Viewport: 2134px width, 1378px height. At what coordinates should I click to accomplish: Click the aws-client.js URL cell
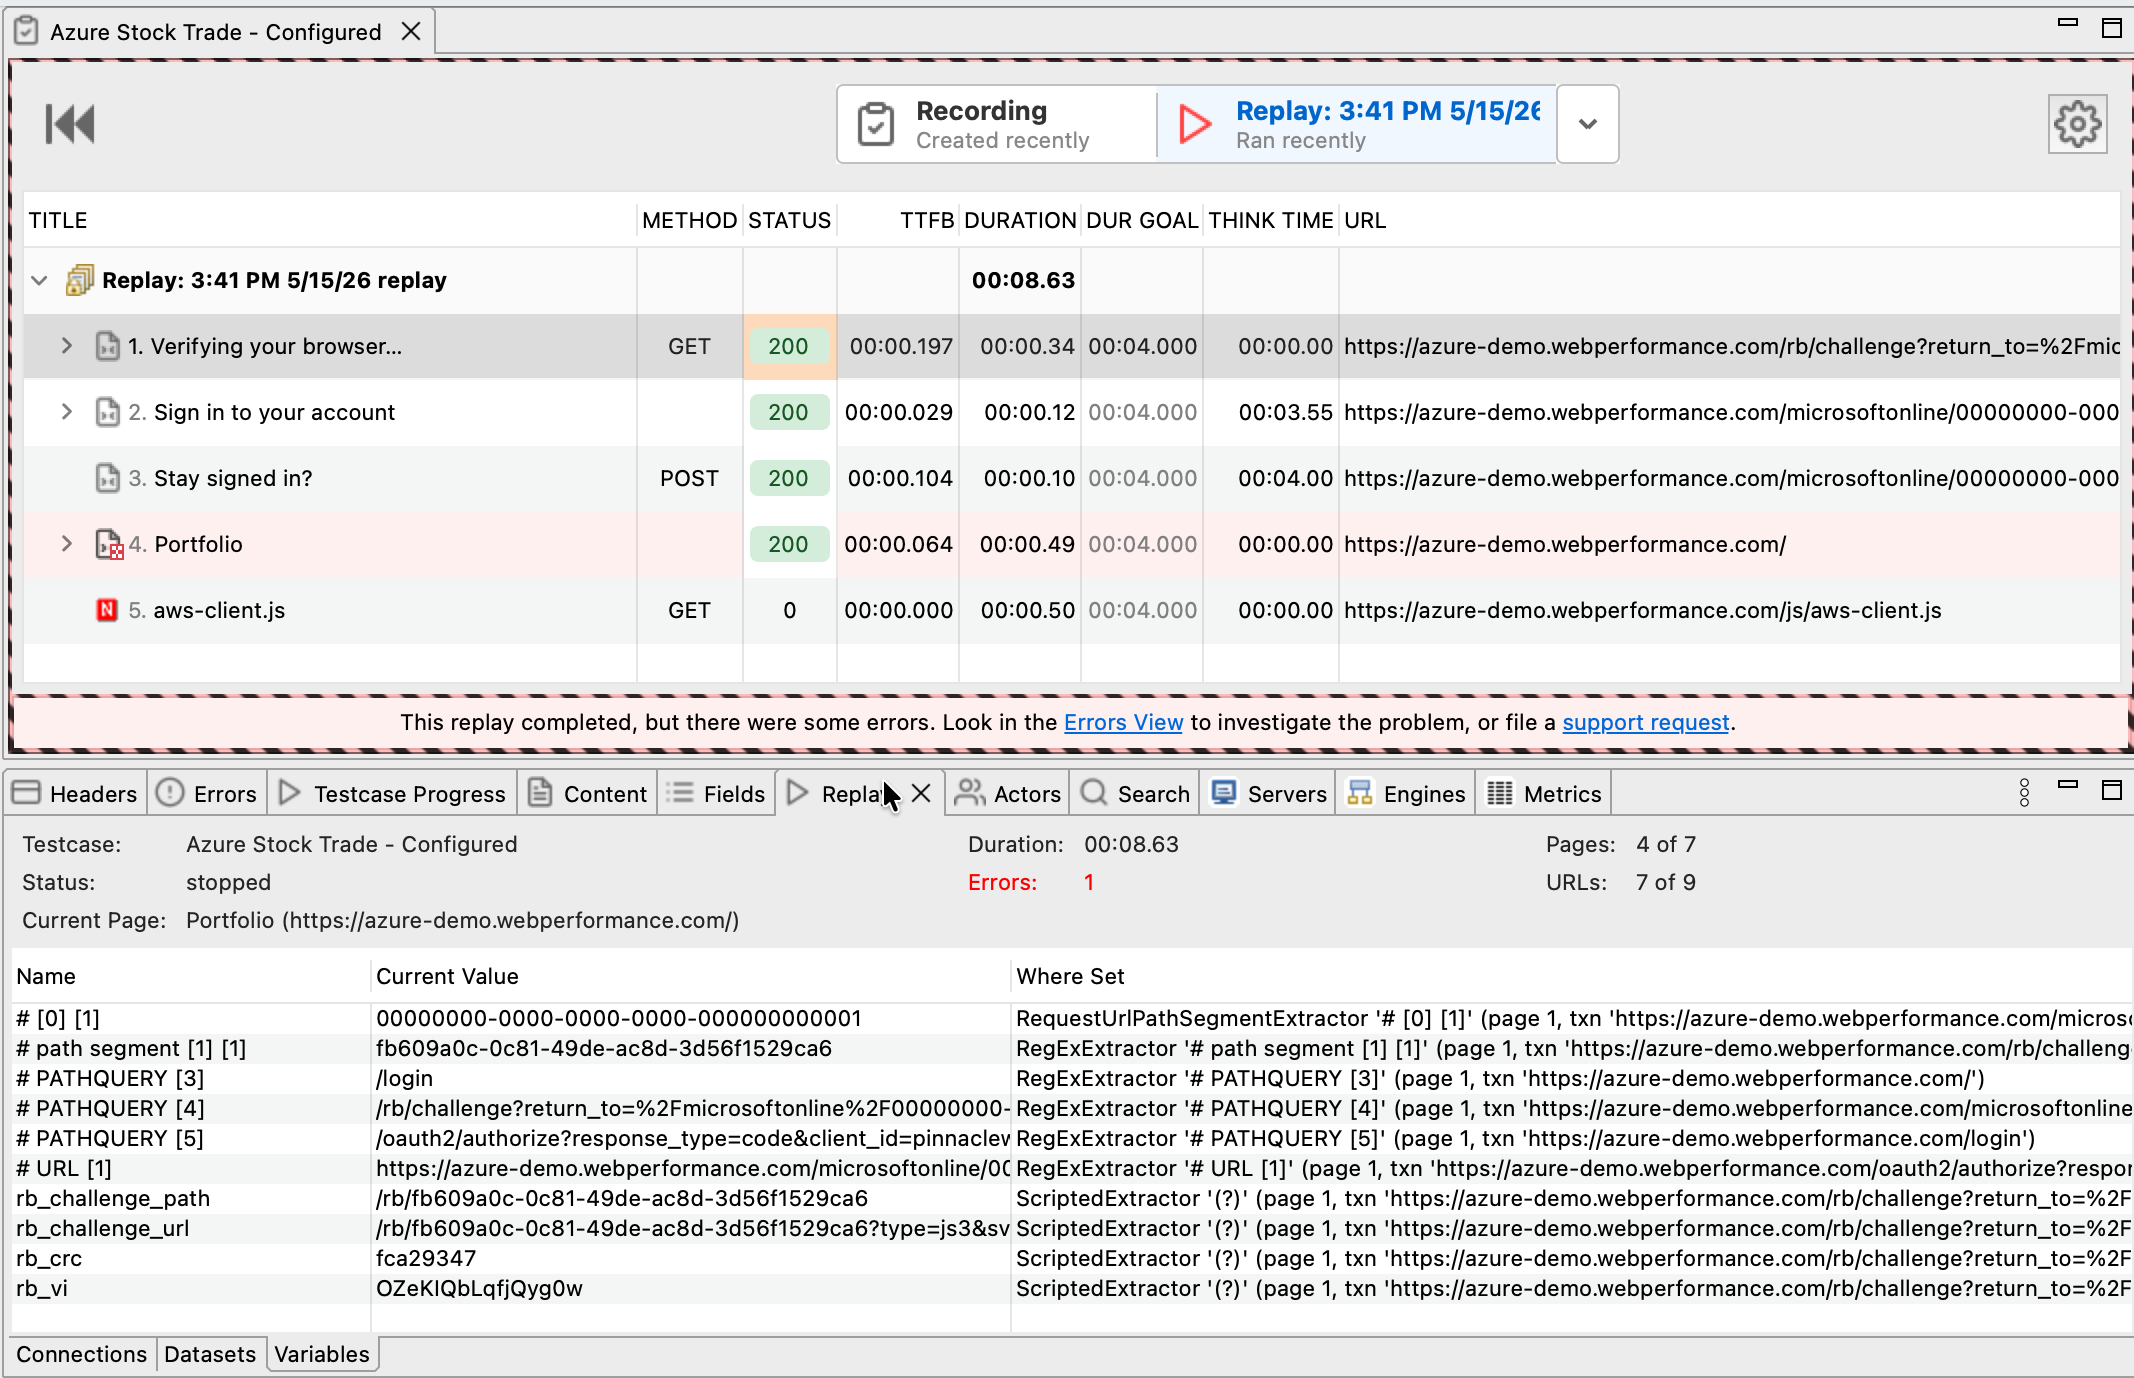pos(1730,610)
